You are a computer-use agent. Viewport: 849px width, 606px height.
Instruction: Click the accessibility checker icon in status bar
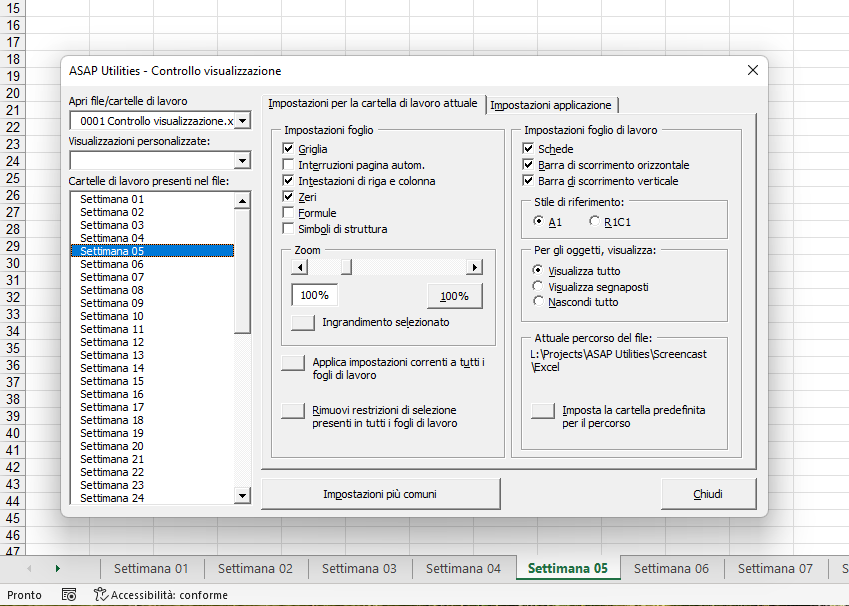coord(100,595)
